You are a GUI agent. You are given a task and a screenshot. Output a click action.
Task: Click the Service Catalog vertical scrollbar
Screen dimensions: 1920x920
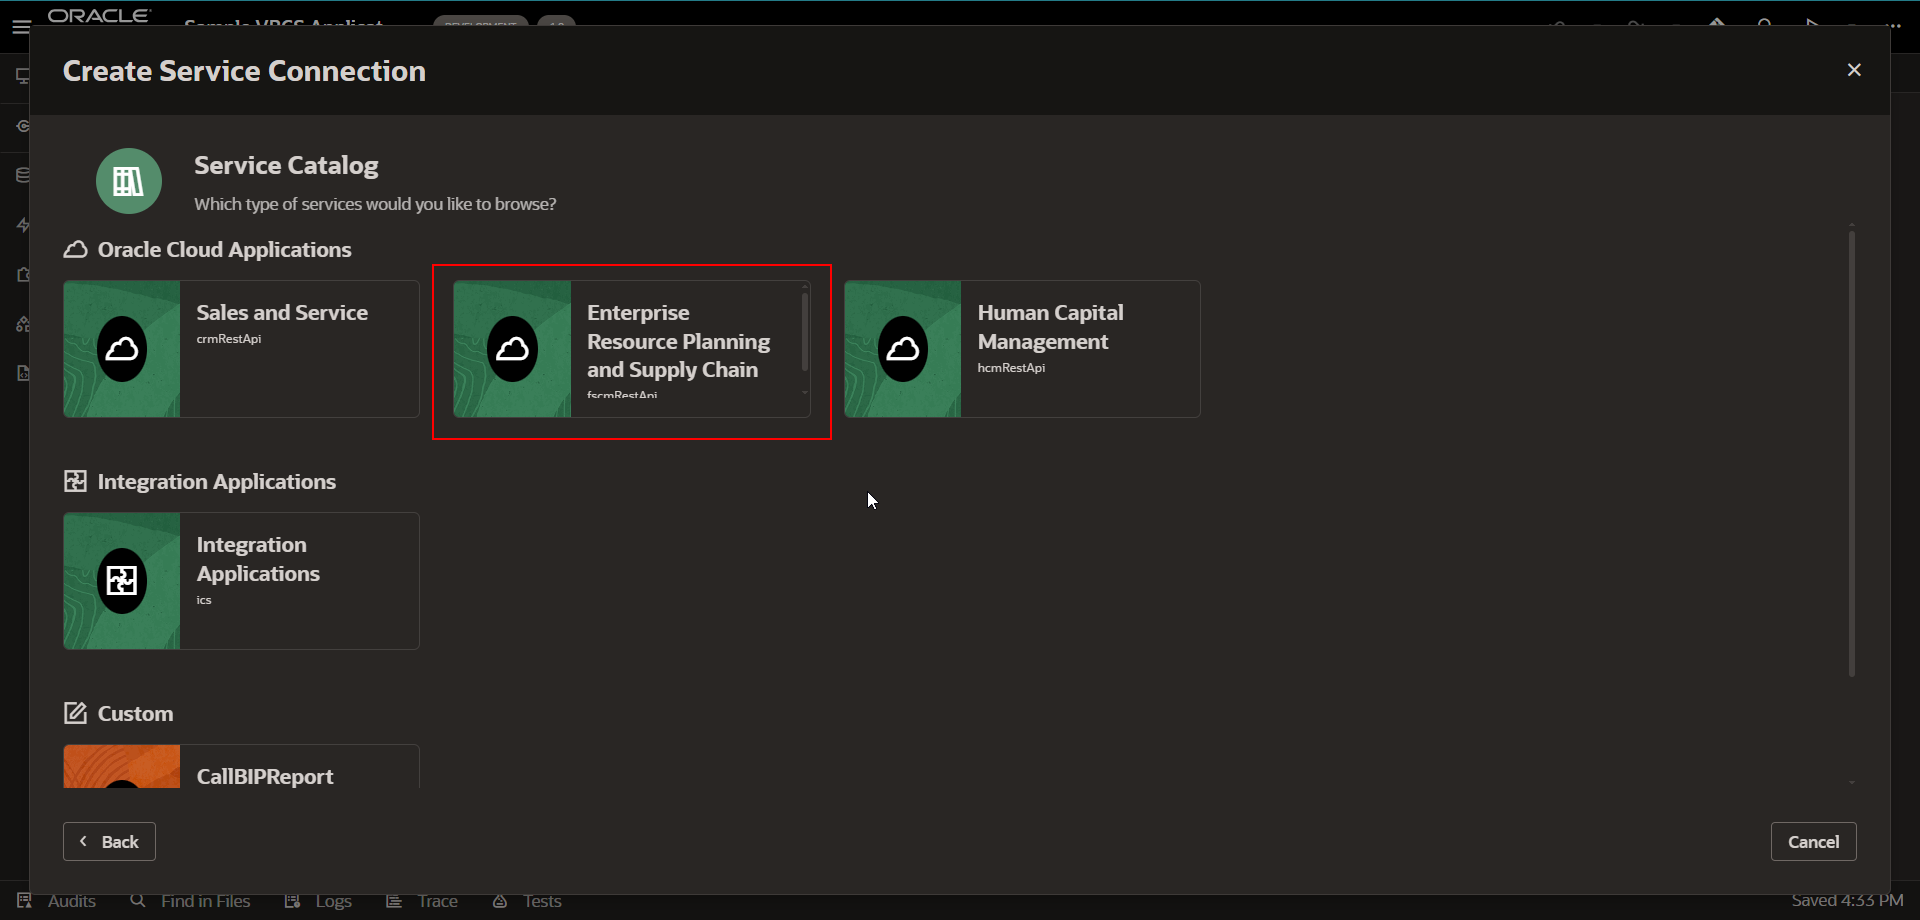(x=1852, y=454)
